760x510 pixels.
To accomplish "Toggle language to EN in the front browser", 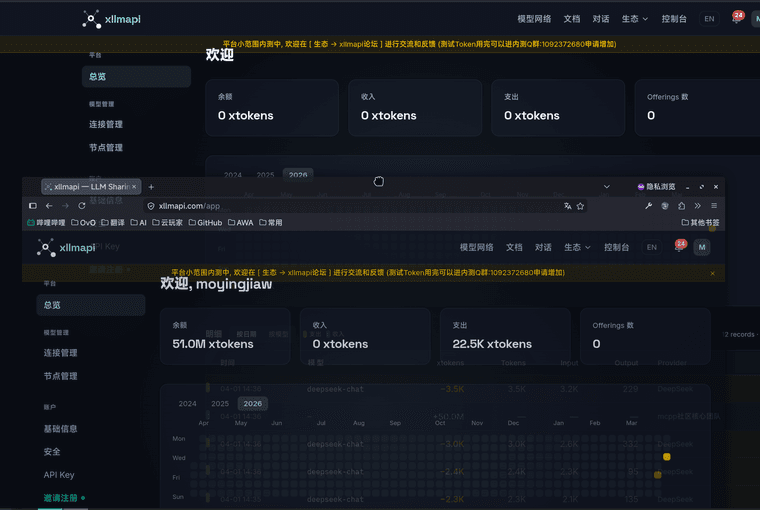I will point(651,247).
